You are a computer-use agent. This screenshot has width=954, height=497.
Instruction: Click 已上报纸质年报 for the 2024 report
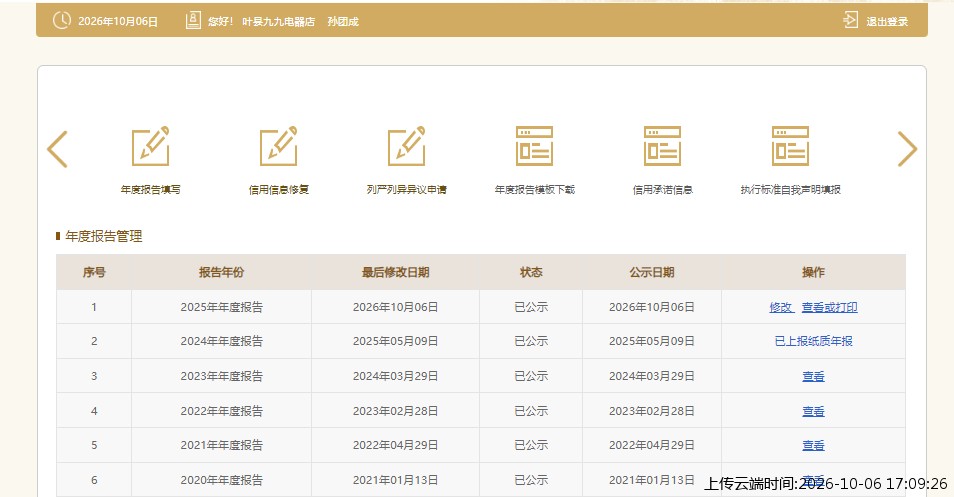tap(813, 341)
